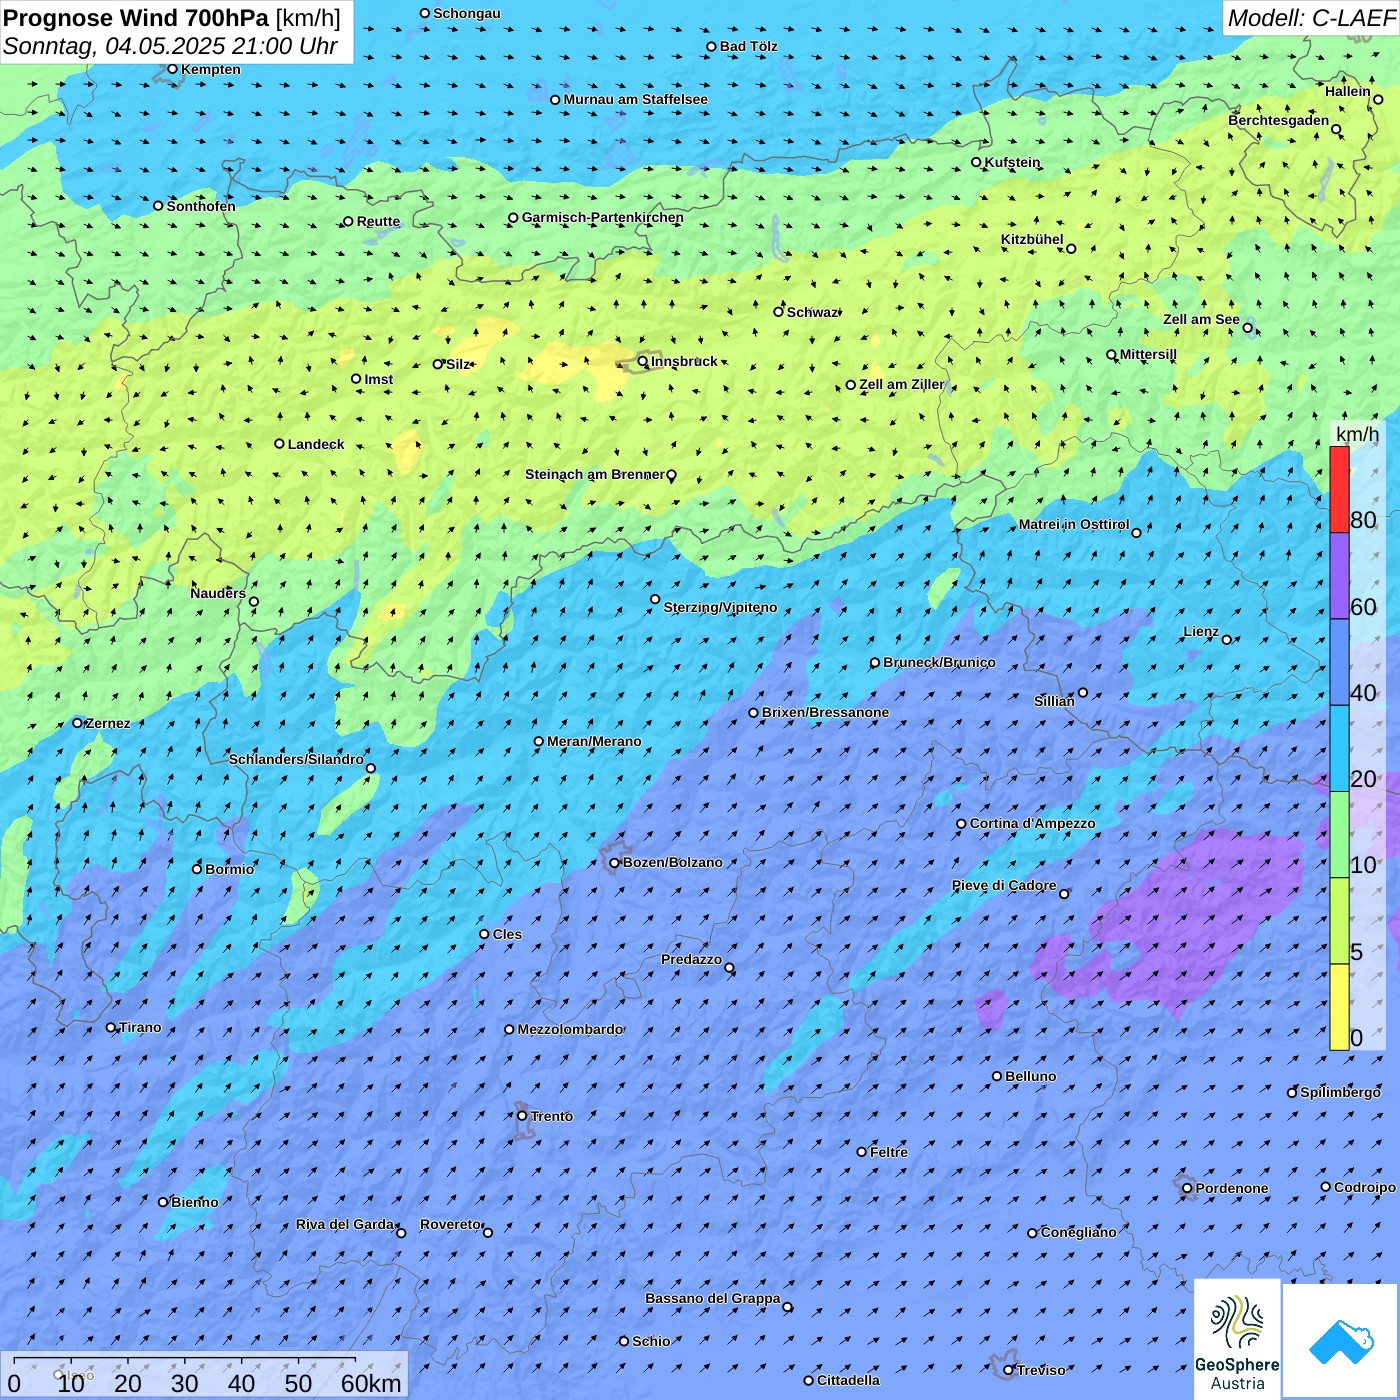Viewport: 1400px width, 1400px height.
Task: Click the Bormio city label
Action: 229,869
